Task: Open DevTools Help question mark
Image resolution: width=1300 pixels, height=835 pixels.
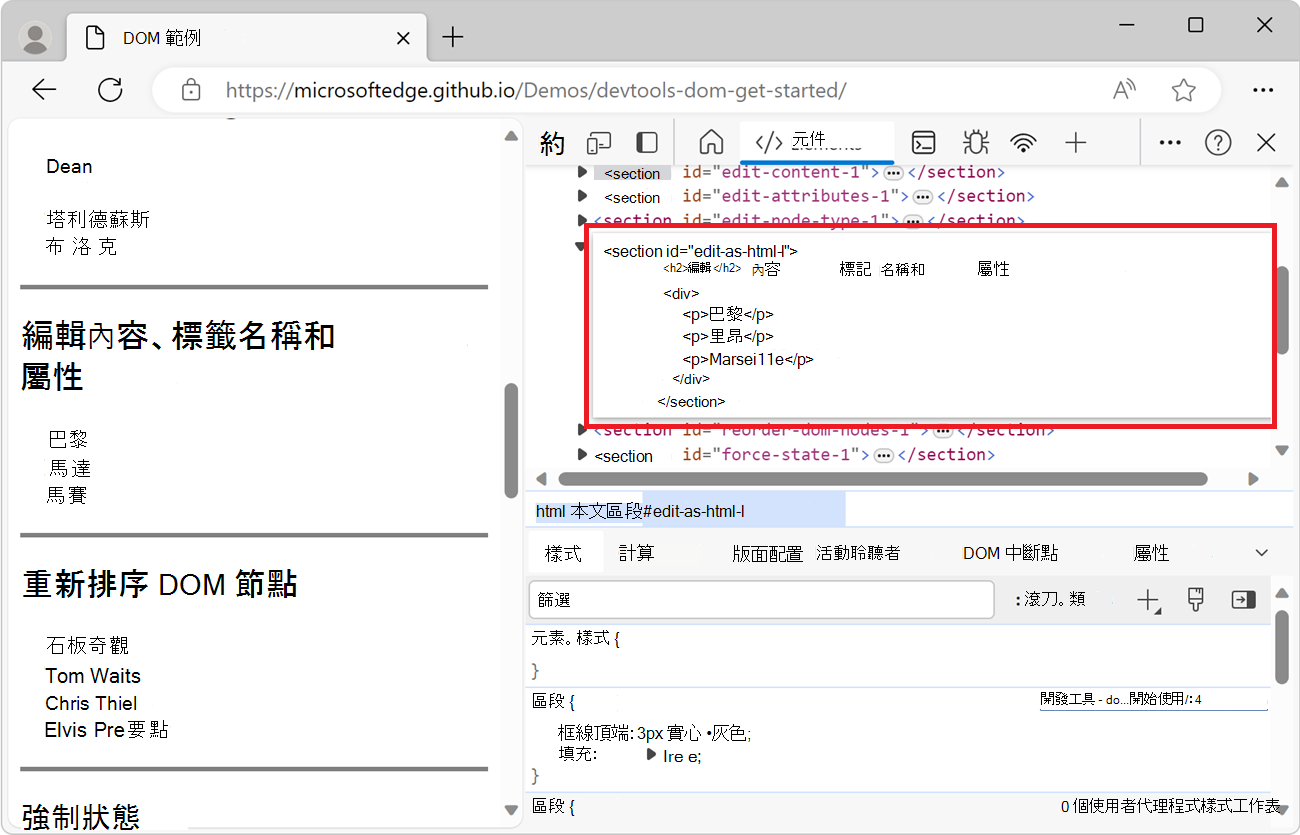Action: (1218, 142)
